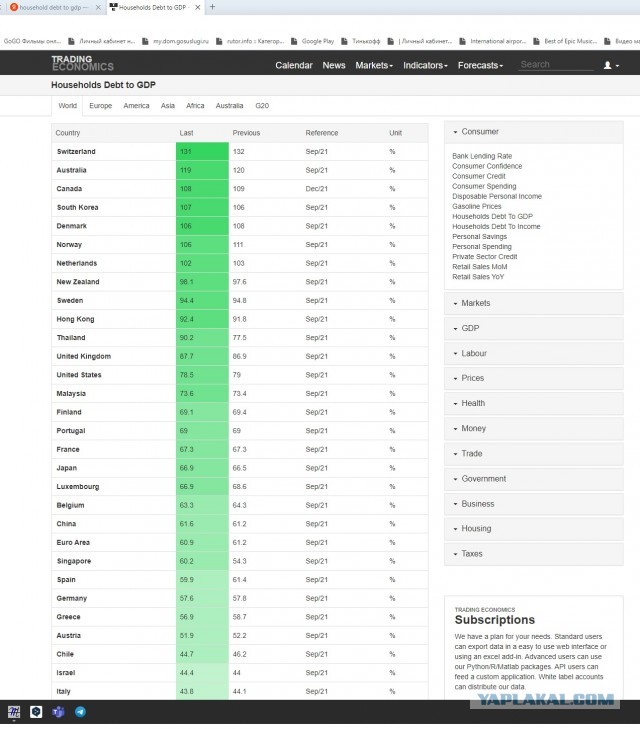Screen dimensions: 640x729
Task: Expand the Government sidebar section
Action: click(x=534, y=479)
